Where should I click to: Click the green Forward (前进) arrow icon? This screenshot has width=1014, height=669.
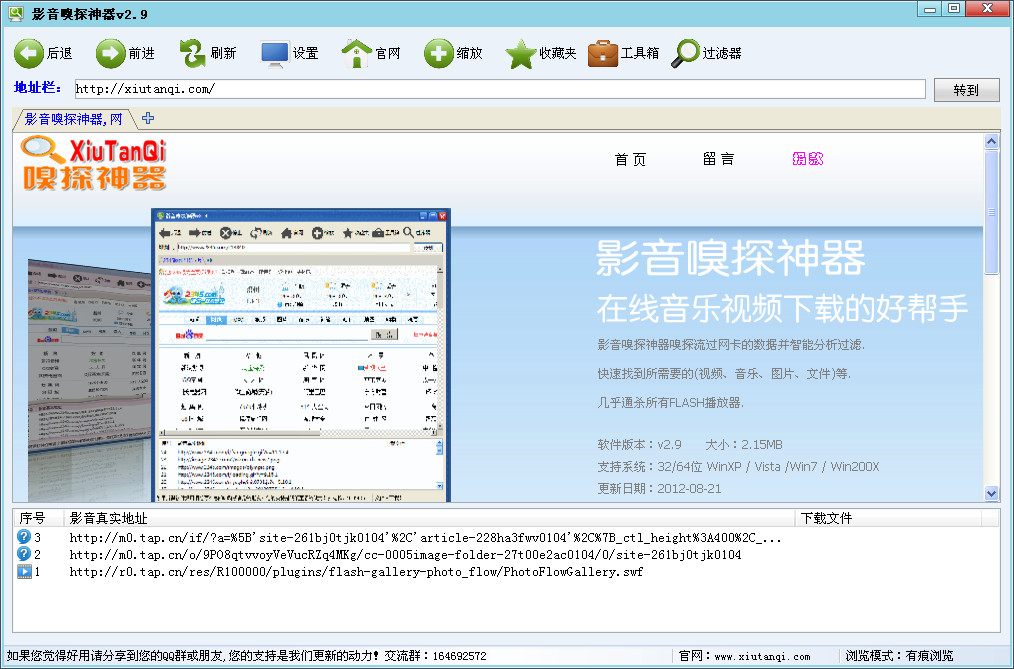[x=111, y=54]
